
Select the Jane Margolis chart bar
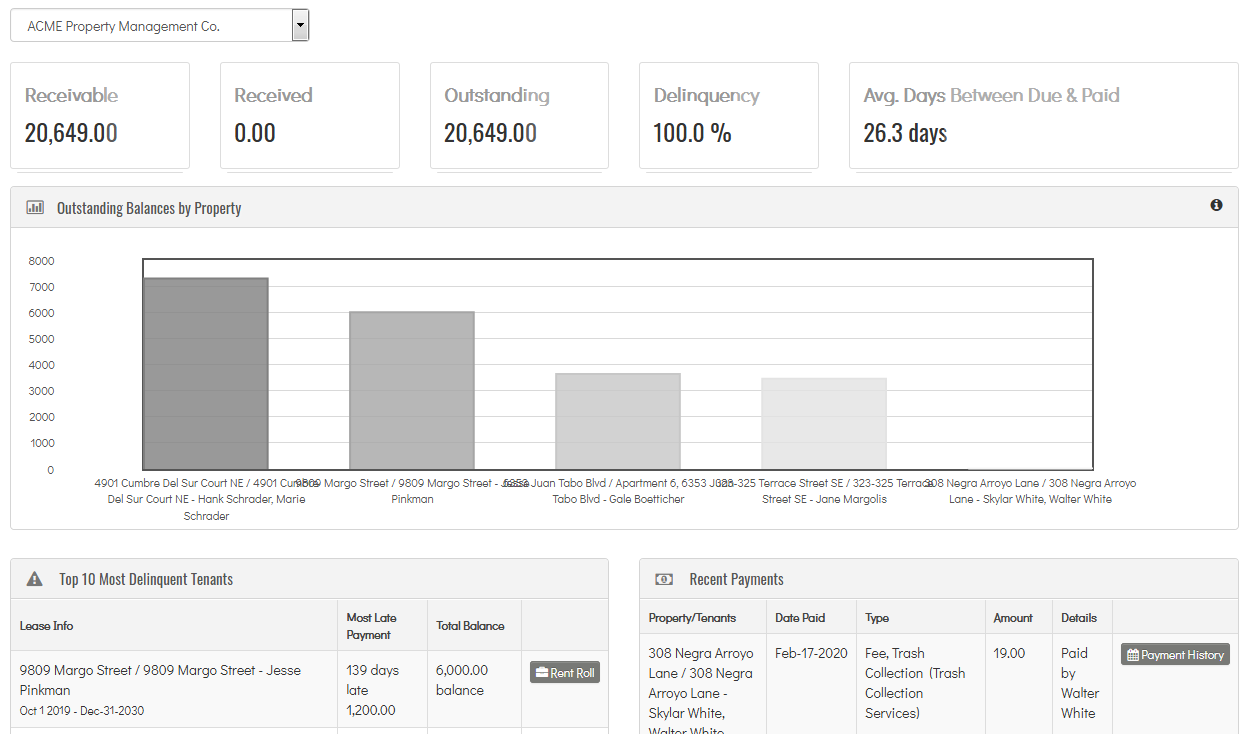pos(824,424)
